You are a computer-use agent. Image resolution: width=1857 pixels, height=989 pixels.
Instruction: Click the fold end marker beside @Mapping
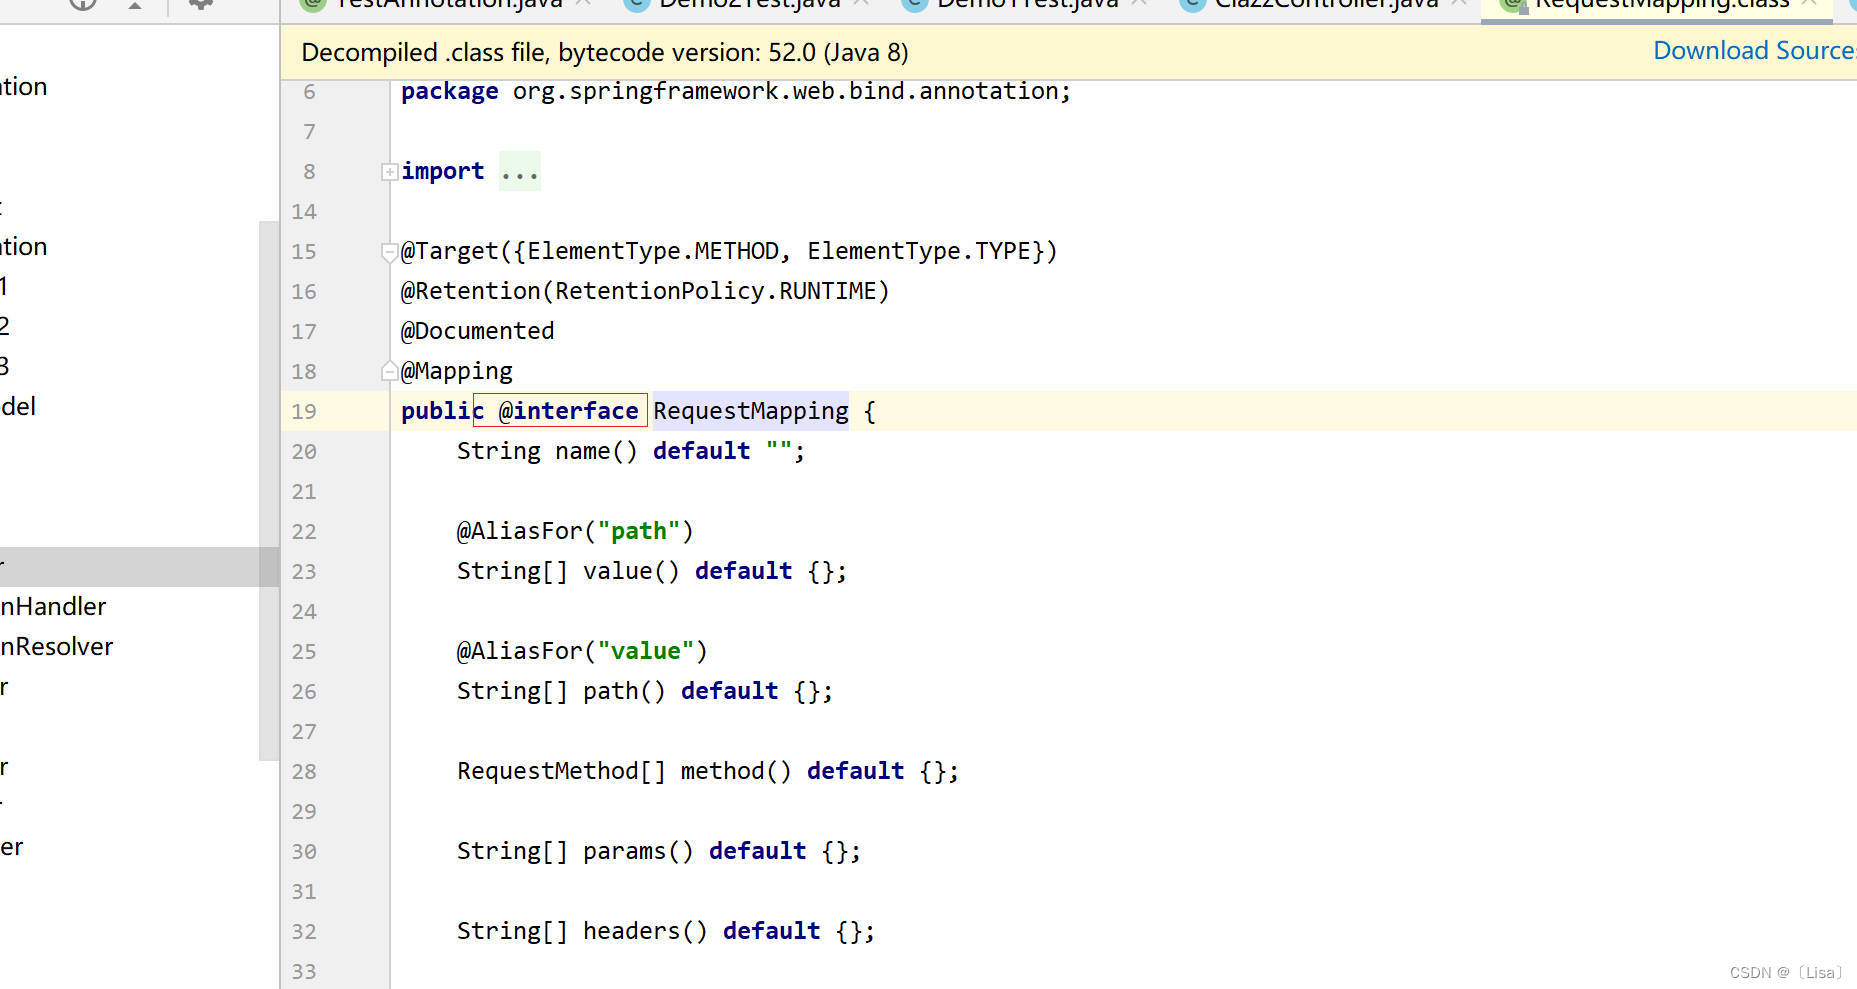click(389, 372)
